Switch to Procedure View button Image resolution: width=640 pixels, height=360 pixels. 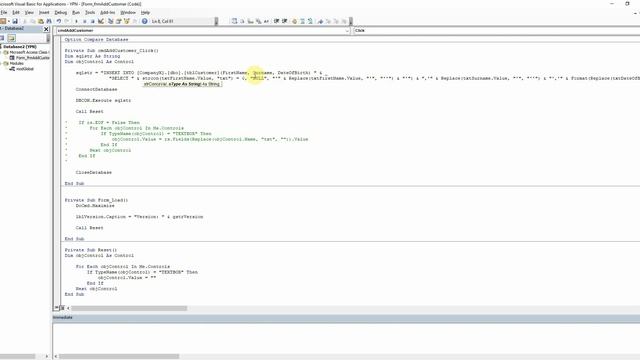(x=57, y=308)
